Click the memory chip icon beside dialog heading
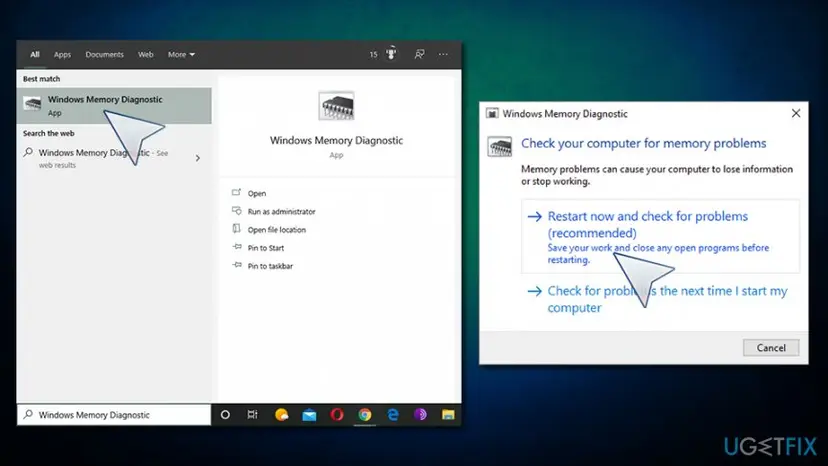 (x=500, y=146)
